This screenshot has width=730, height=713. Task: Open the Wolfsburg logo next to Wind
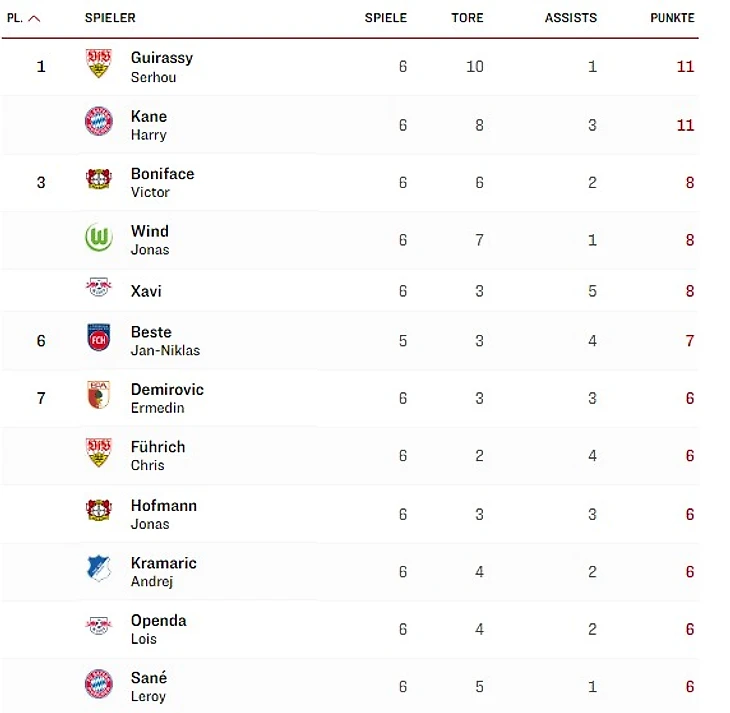pyautogui.click(x=98, y=238)
